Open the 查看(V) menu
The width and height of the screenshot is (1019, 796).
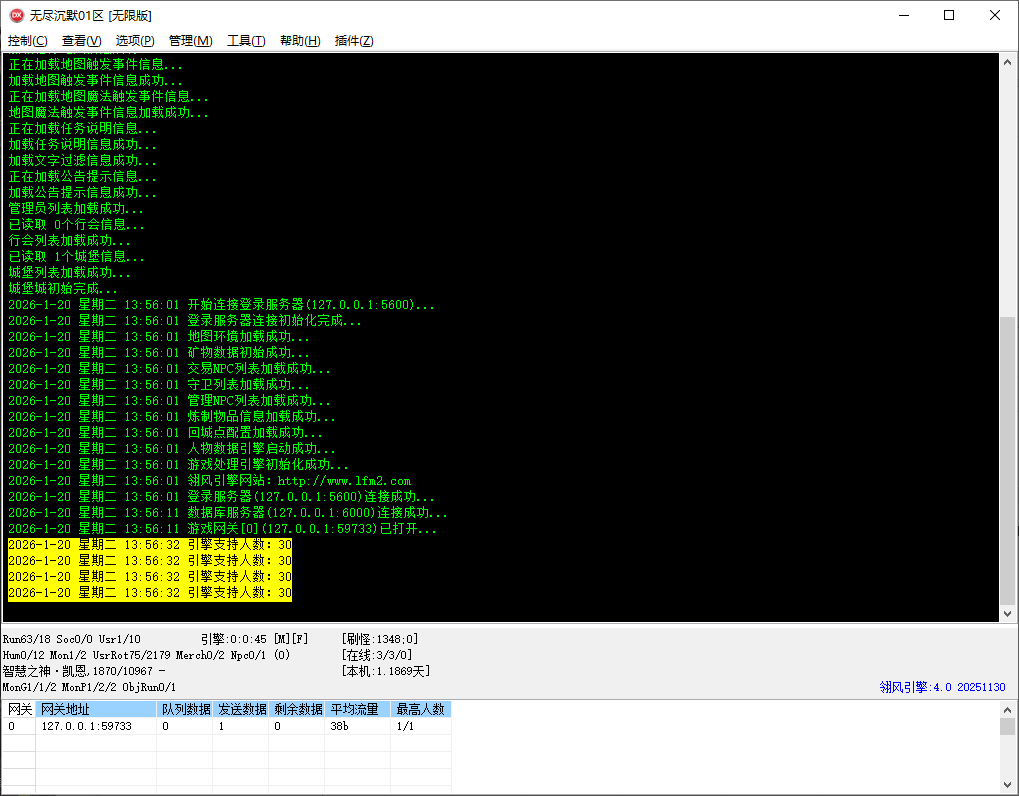pyautogui.click(x=81, y=41)
